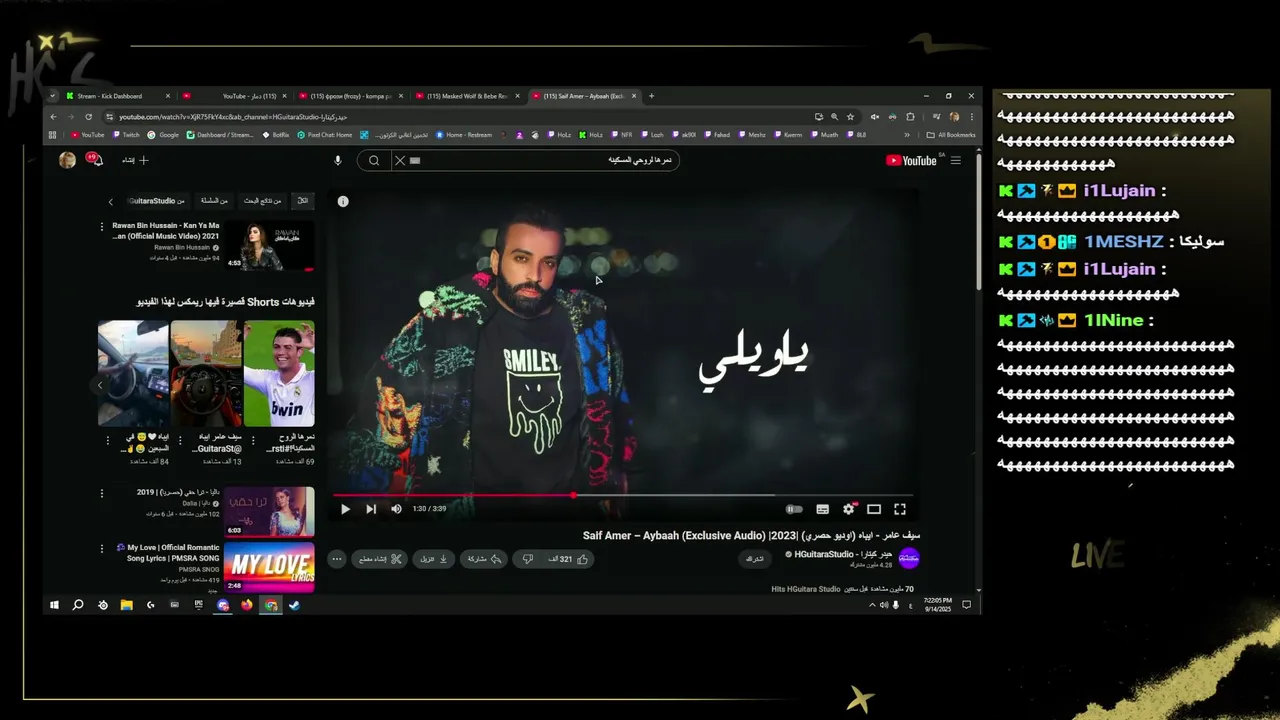Go back in browser history
This screenshot has width=1280, height=720.
pos(54,116)
